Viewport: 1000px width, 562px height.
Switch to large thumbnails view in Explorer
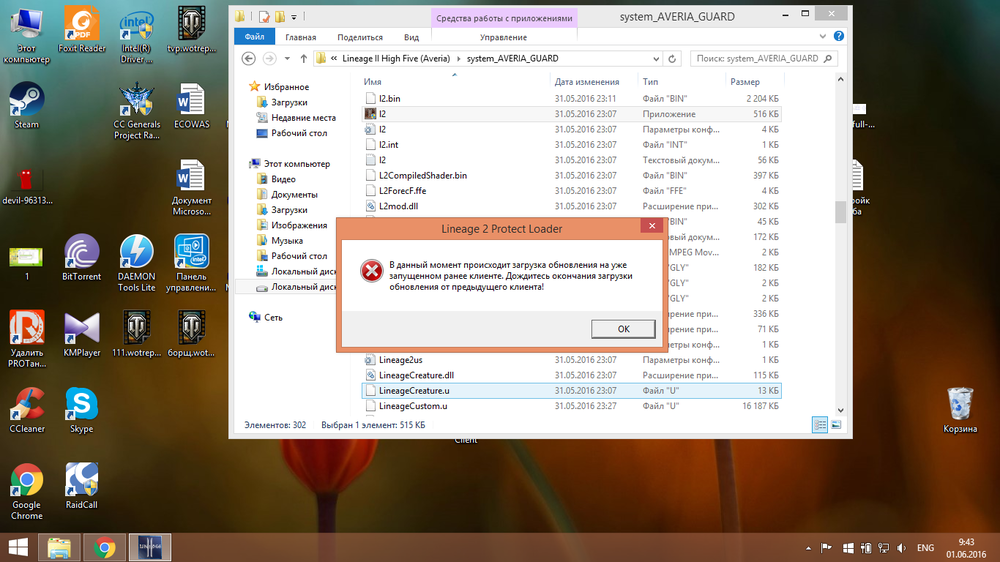click(x=835, y=425)
